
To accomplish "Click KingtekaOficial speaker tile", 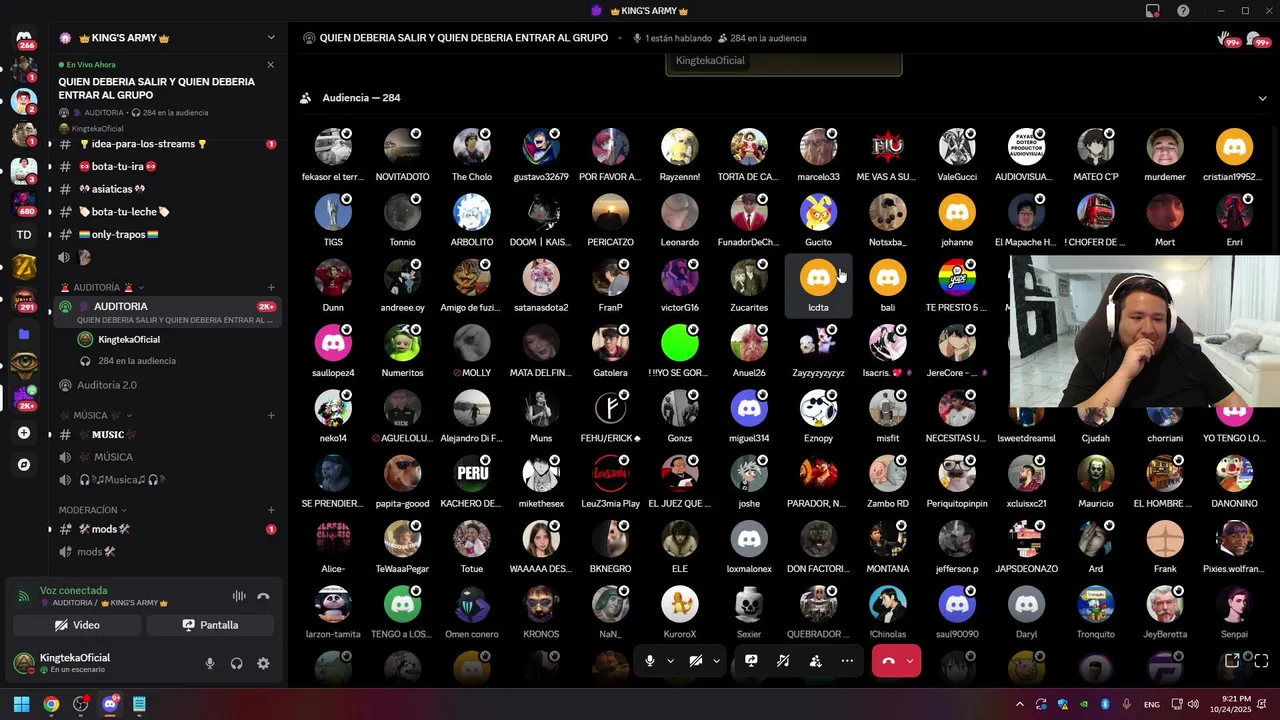I will (784, 63).
